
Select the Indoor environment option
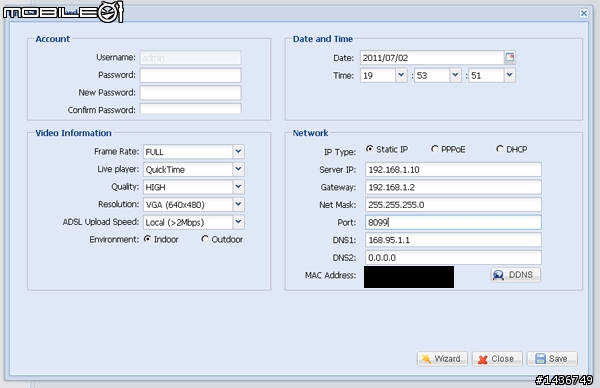pyautogui.click(x=147, y=239)
